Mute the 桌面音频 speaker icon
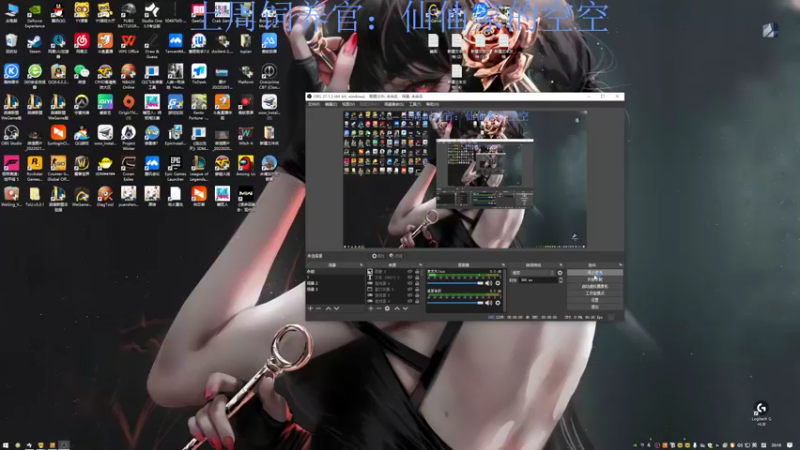Image resolution: width=800 pixels, height=450 pixels. 488,303
